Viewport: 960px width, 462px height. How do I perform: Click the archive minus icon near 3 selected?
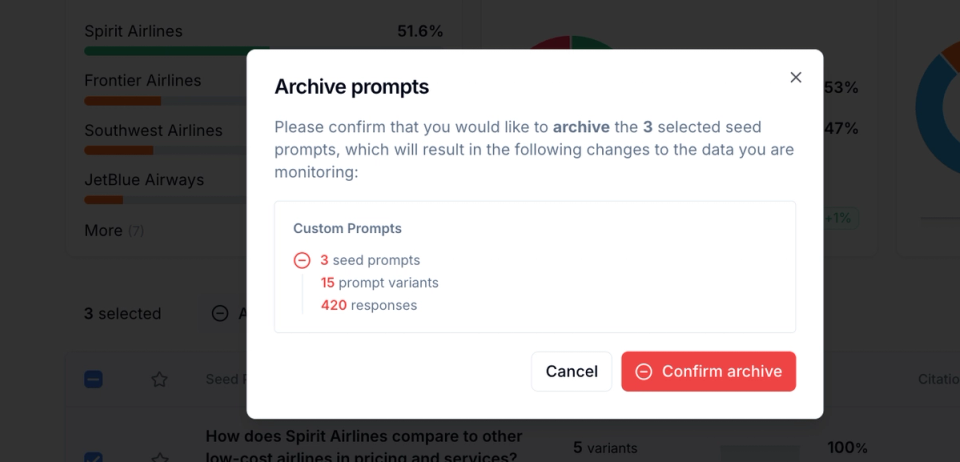(220, 313)
